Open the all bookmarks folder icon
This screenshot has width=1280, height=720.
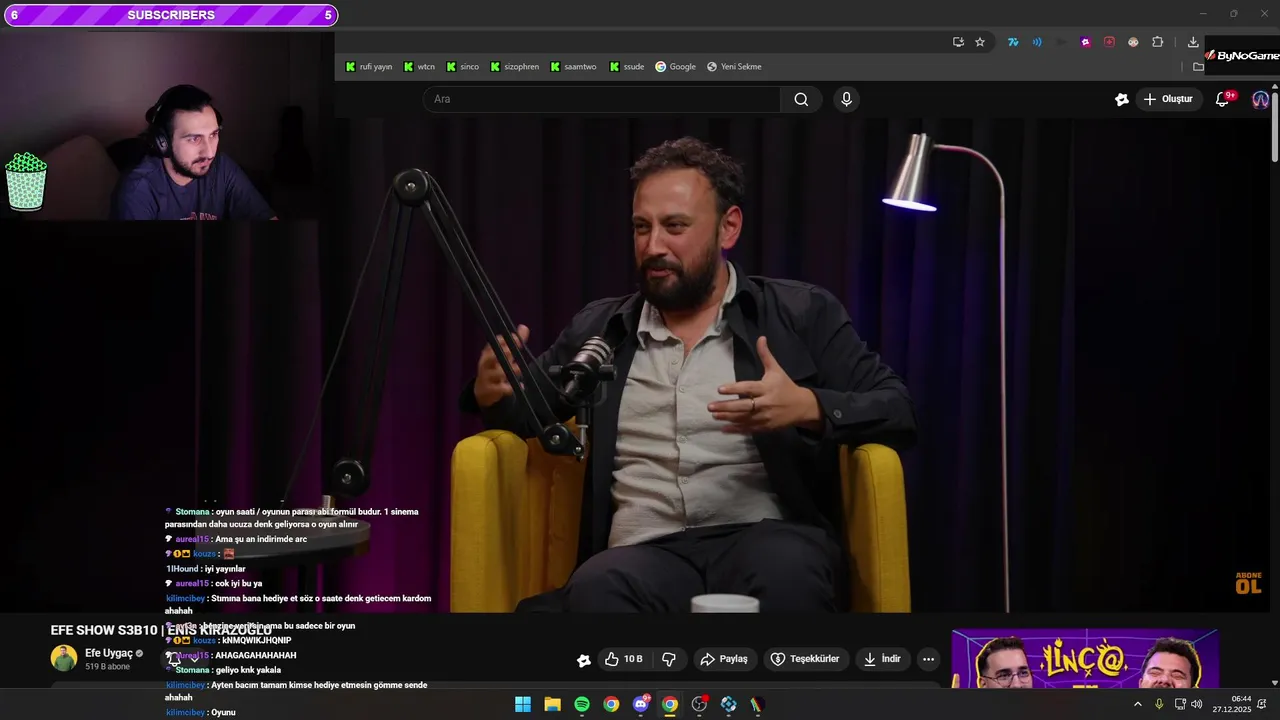(x=1198, y=67)
